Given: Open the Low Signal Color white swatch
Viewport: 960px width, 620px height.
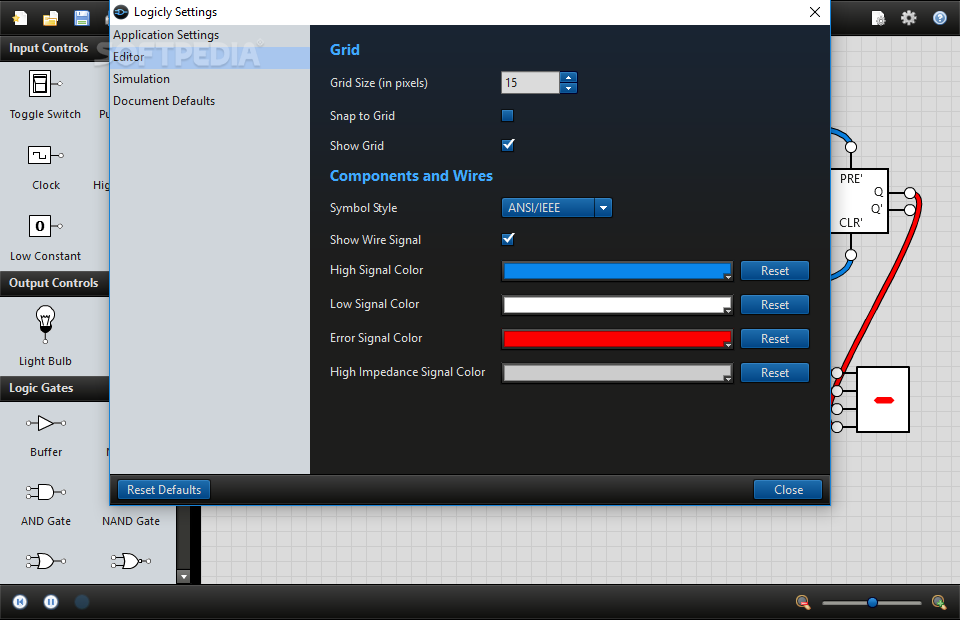Looking at the screenshot, I should (617, 305).
